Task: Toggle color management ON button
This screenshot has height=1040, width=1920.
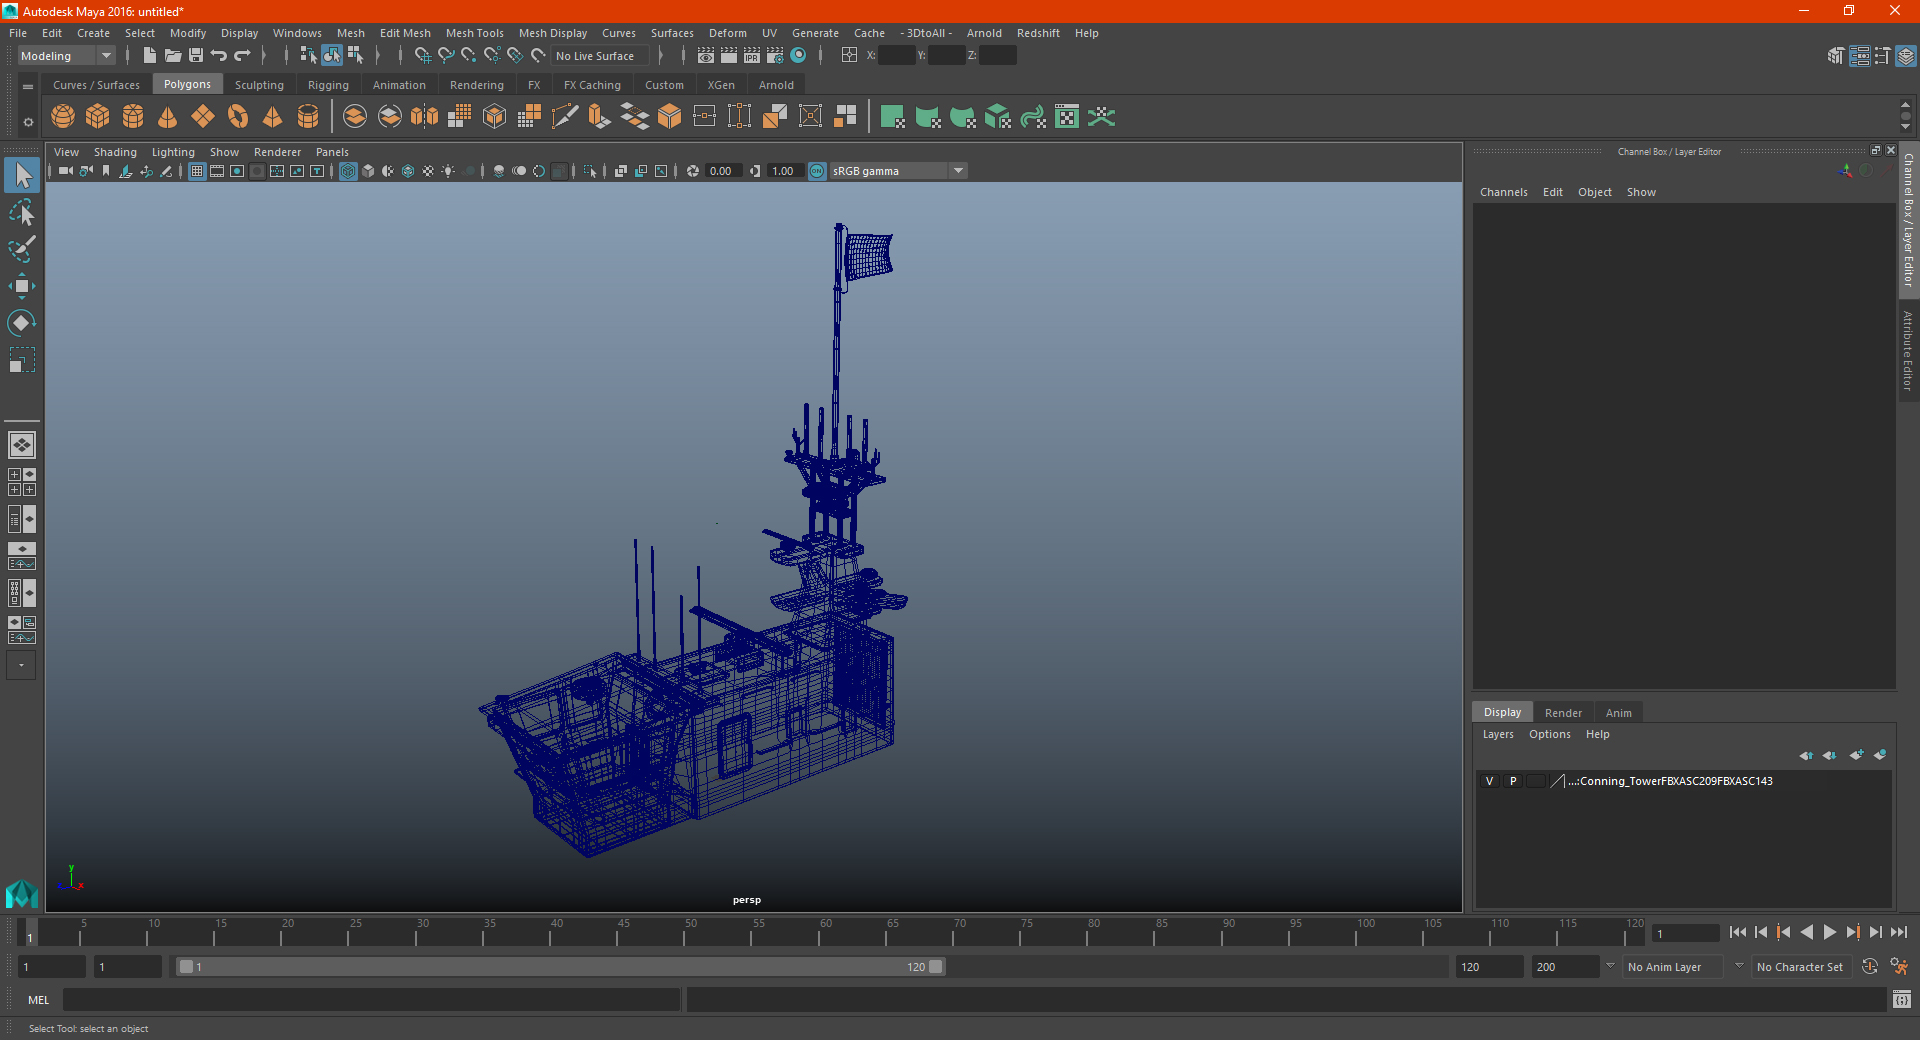Action: [817, 171]
